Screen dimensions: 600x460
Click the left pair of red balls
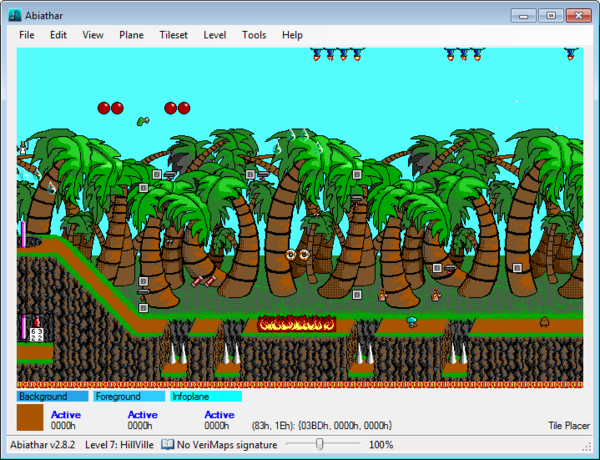[110, 108]
